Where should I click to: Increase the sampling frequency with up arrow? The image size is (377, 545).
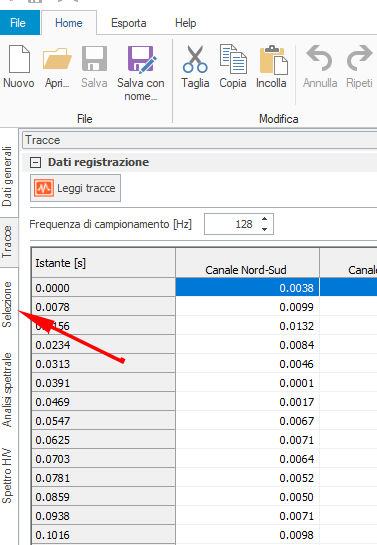pos(264,219)
